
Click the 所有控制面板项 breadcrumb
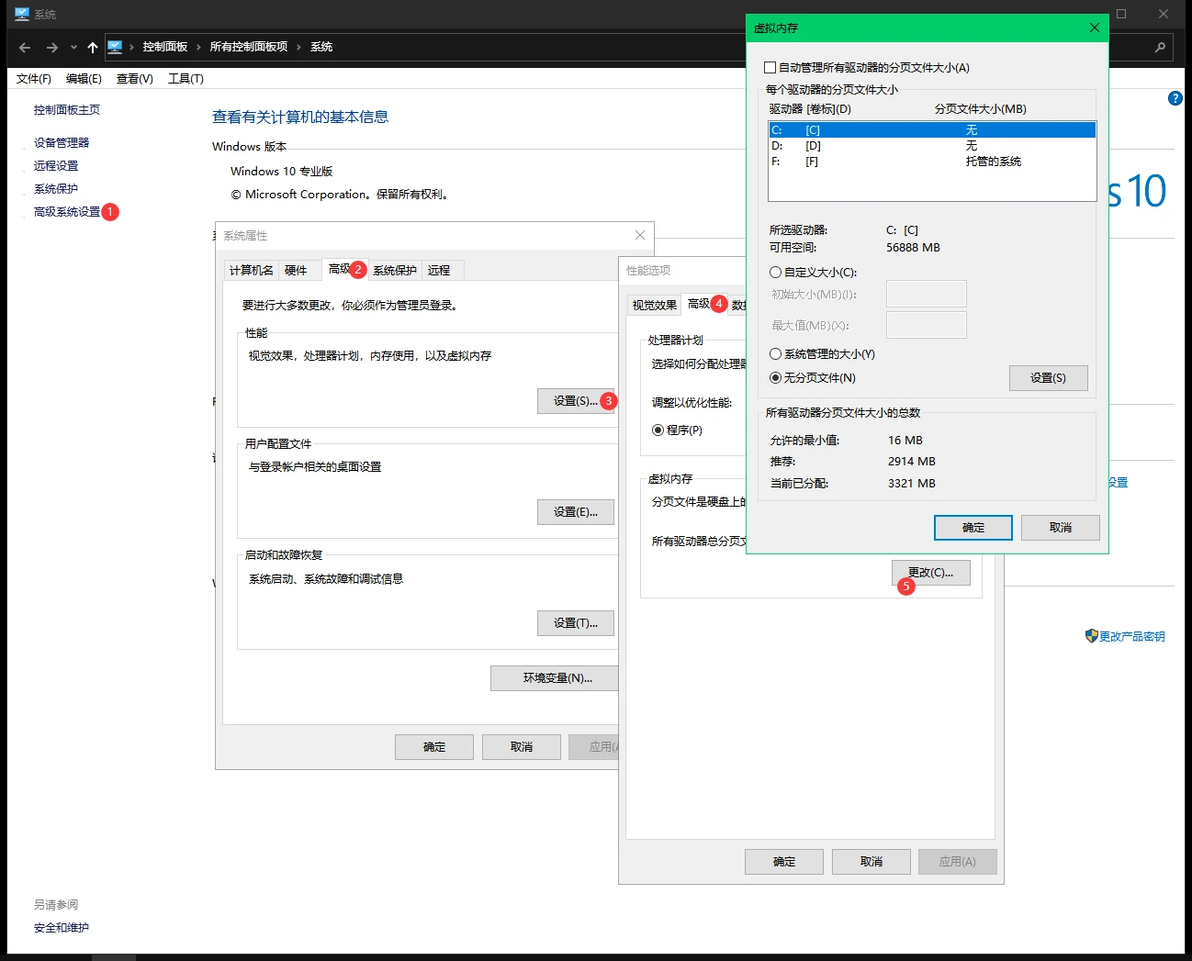click(249, 47)
